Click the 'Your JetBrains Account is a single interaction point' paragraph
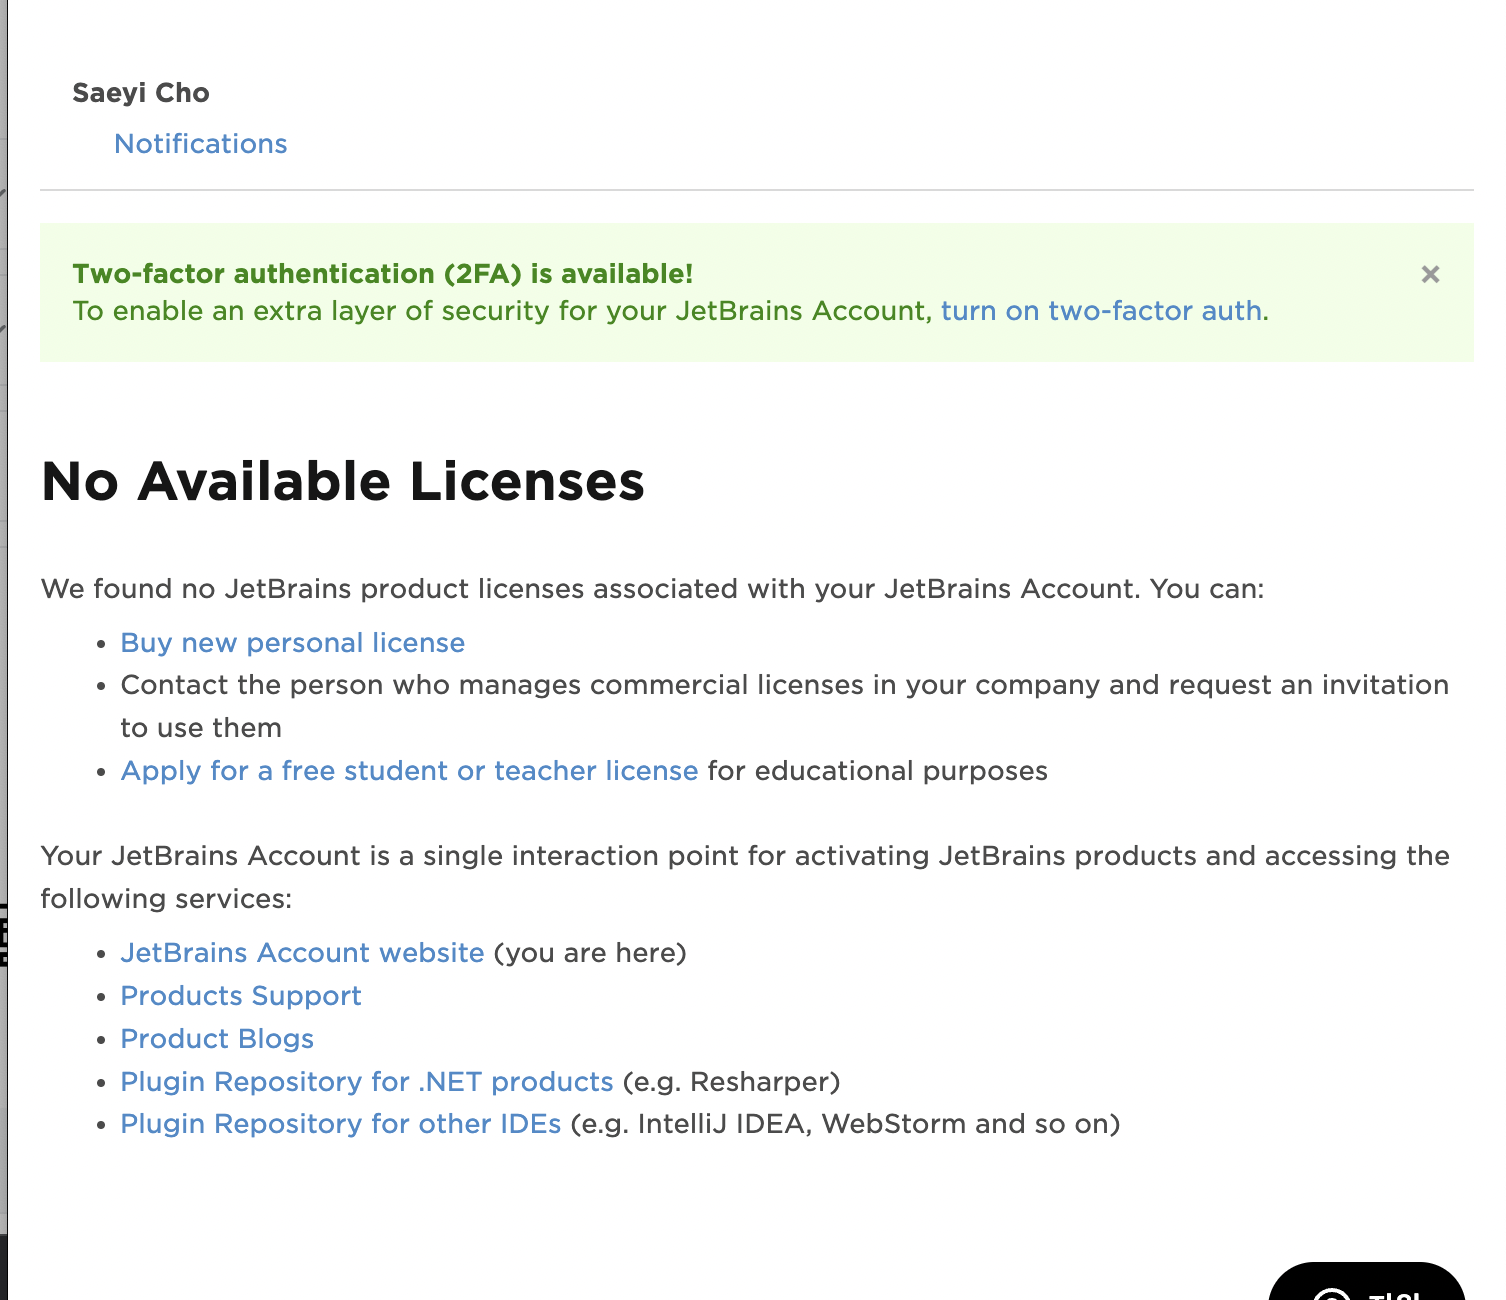 745,877
